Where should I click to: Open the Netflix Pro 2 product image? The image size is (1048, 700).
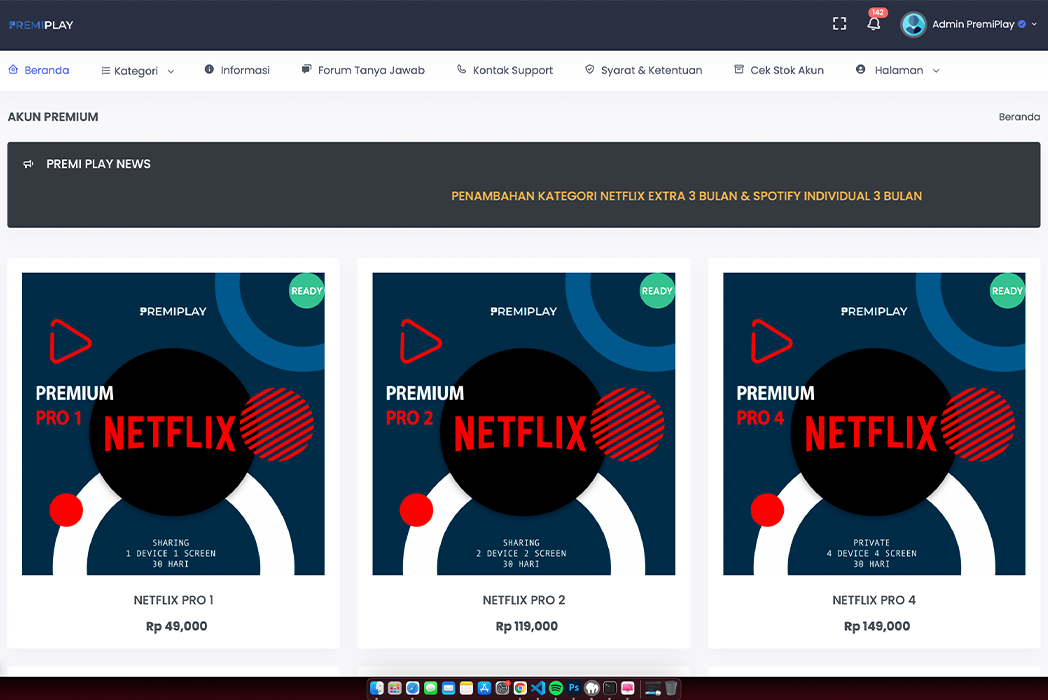523,423
